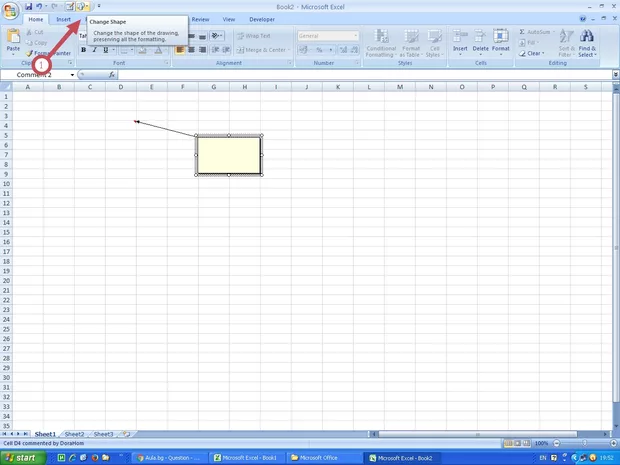Open the Orientation text angle menu

click(217, 36)
